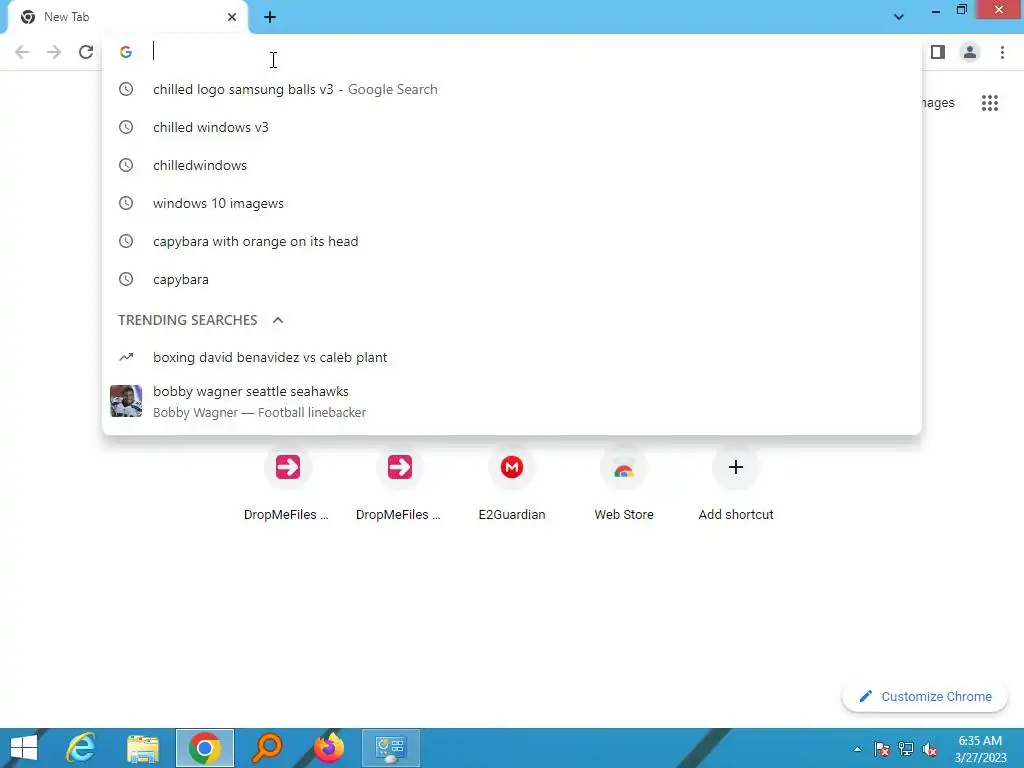Toggle the side panel icon
This screenshot has height=768, width=1024.
coord(938,52)
